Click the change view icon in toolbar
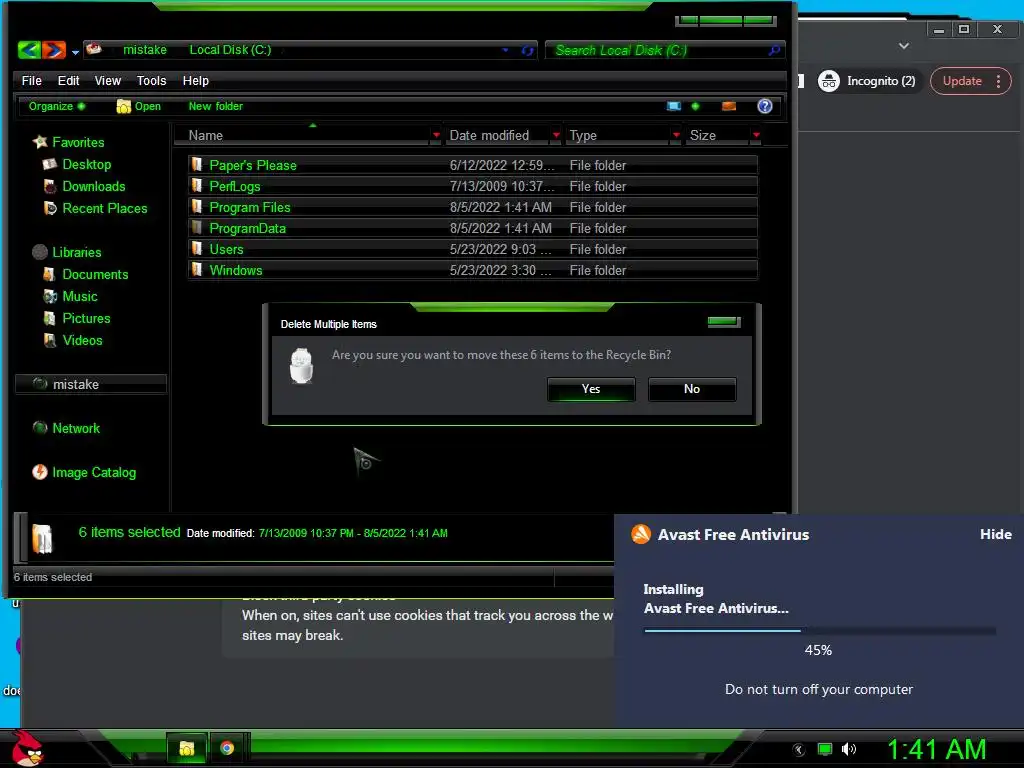The width and height of the screenshot is (1024, 768). 674,106
